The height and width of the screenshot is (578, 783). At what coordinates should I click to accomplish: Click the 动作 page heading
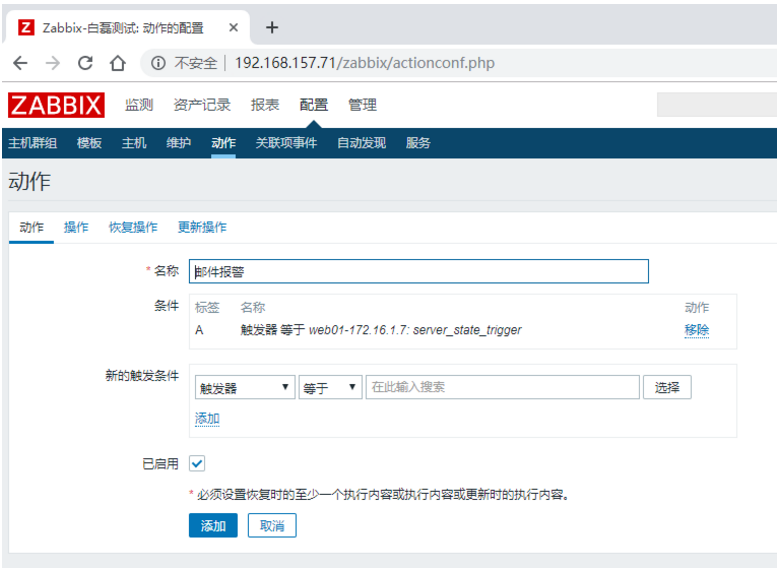(29, 181)
